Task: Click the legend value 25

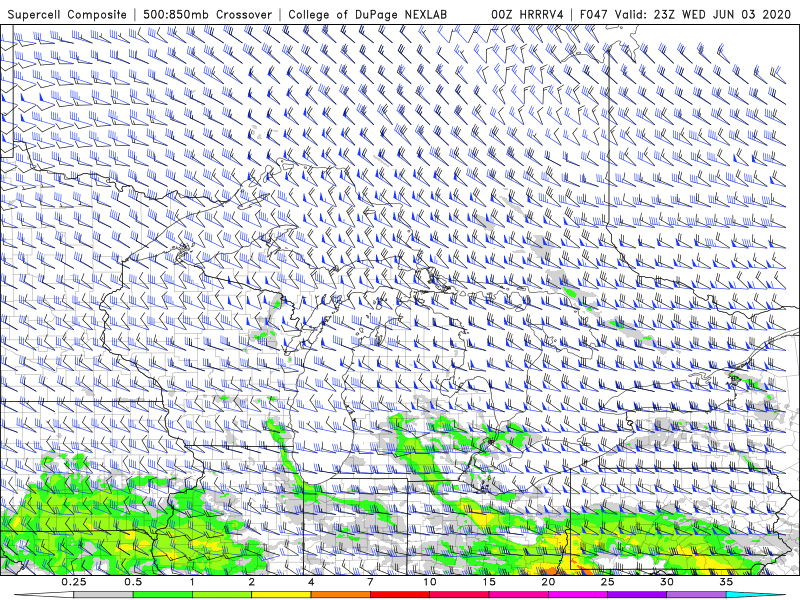Action: [x=608, y=582]
